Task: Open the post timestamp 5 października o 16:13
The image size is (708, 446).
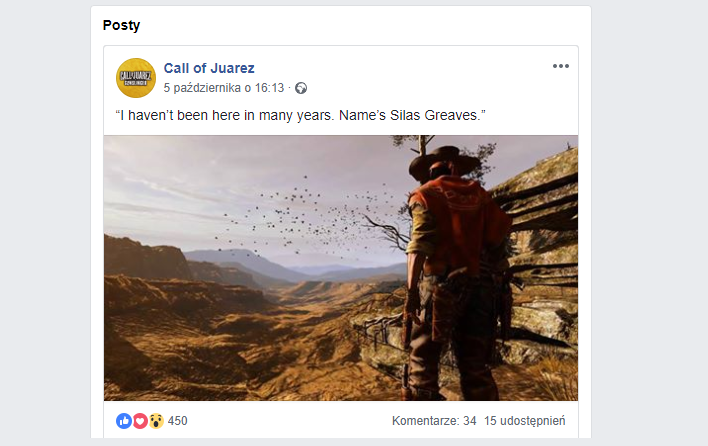Action: click(224, 88)
